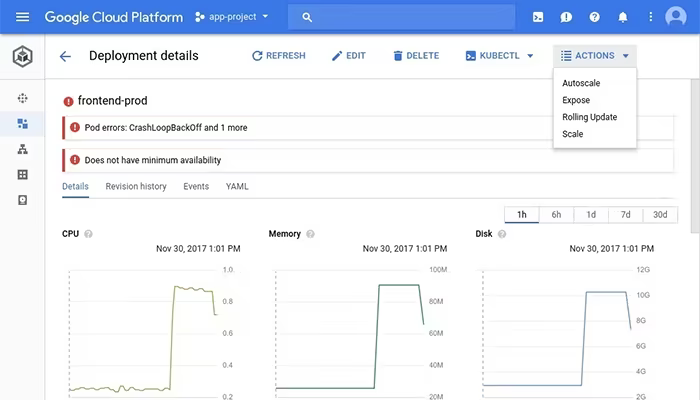Choose Rolling Update from Actions menu
Image resolution: width=700 pixels, height=400 pixels.
click(x=589, y=117)
